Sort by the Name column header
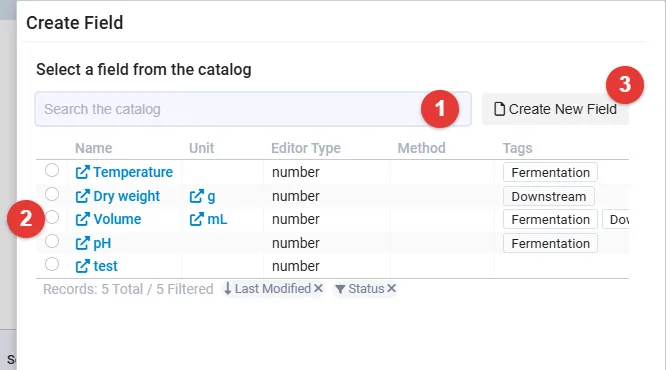Screen dimensions: 666x370 click(93, 148)
